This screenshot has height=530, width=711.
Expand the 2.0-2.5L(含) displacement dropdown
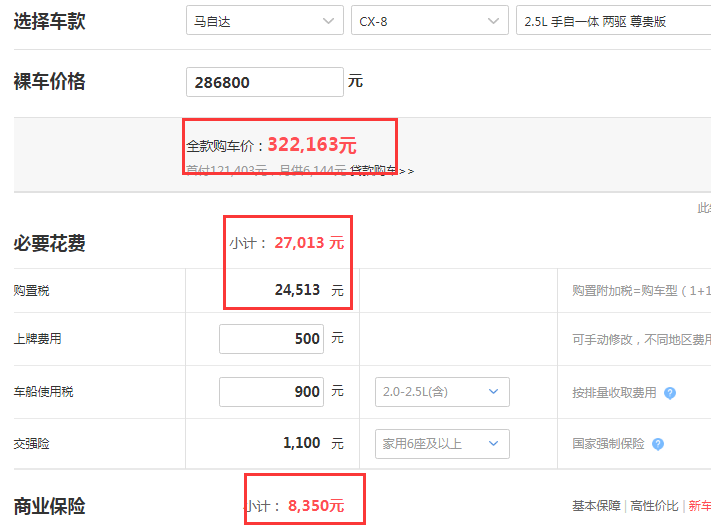442,392
